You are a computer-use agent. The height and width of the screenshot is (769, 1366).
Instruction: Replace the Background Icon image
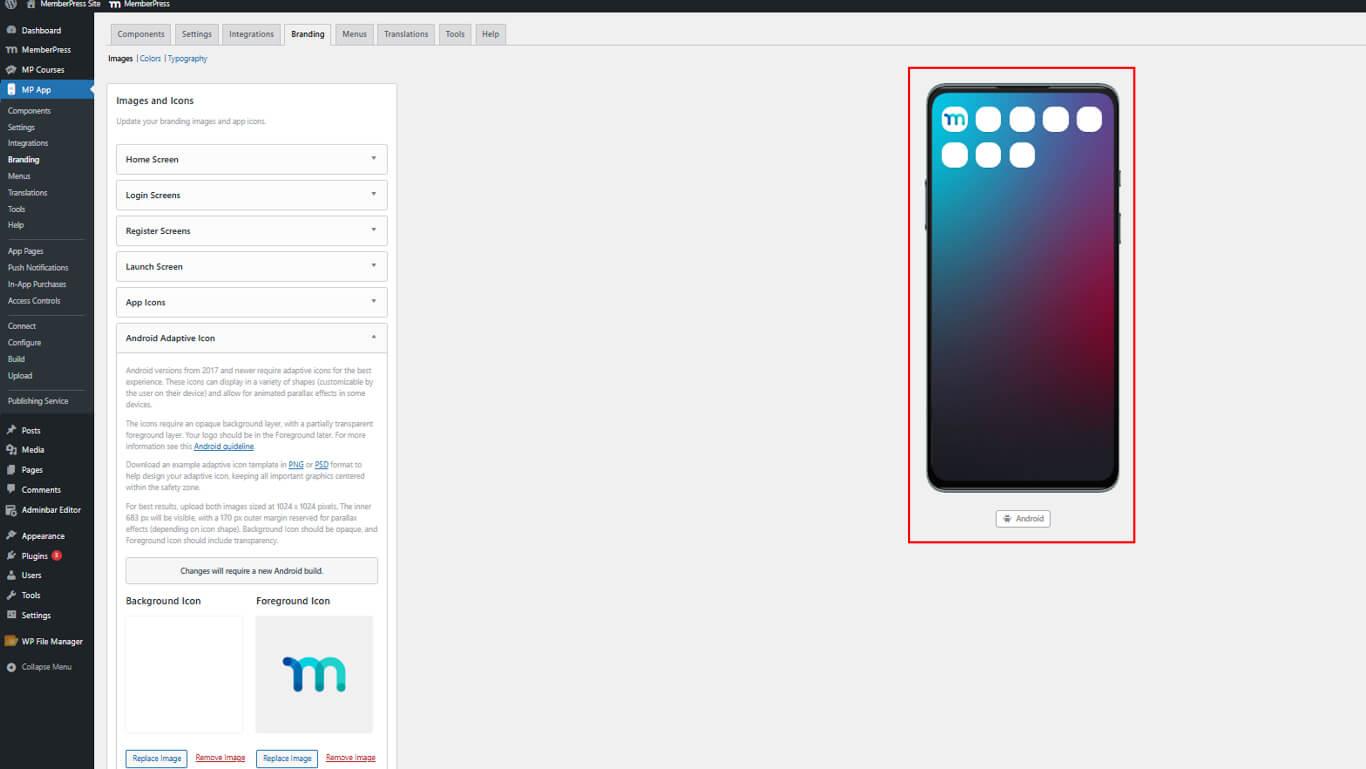[157, 758]
